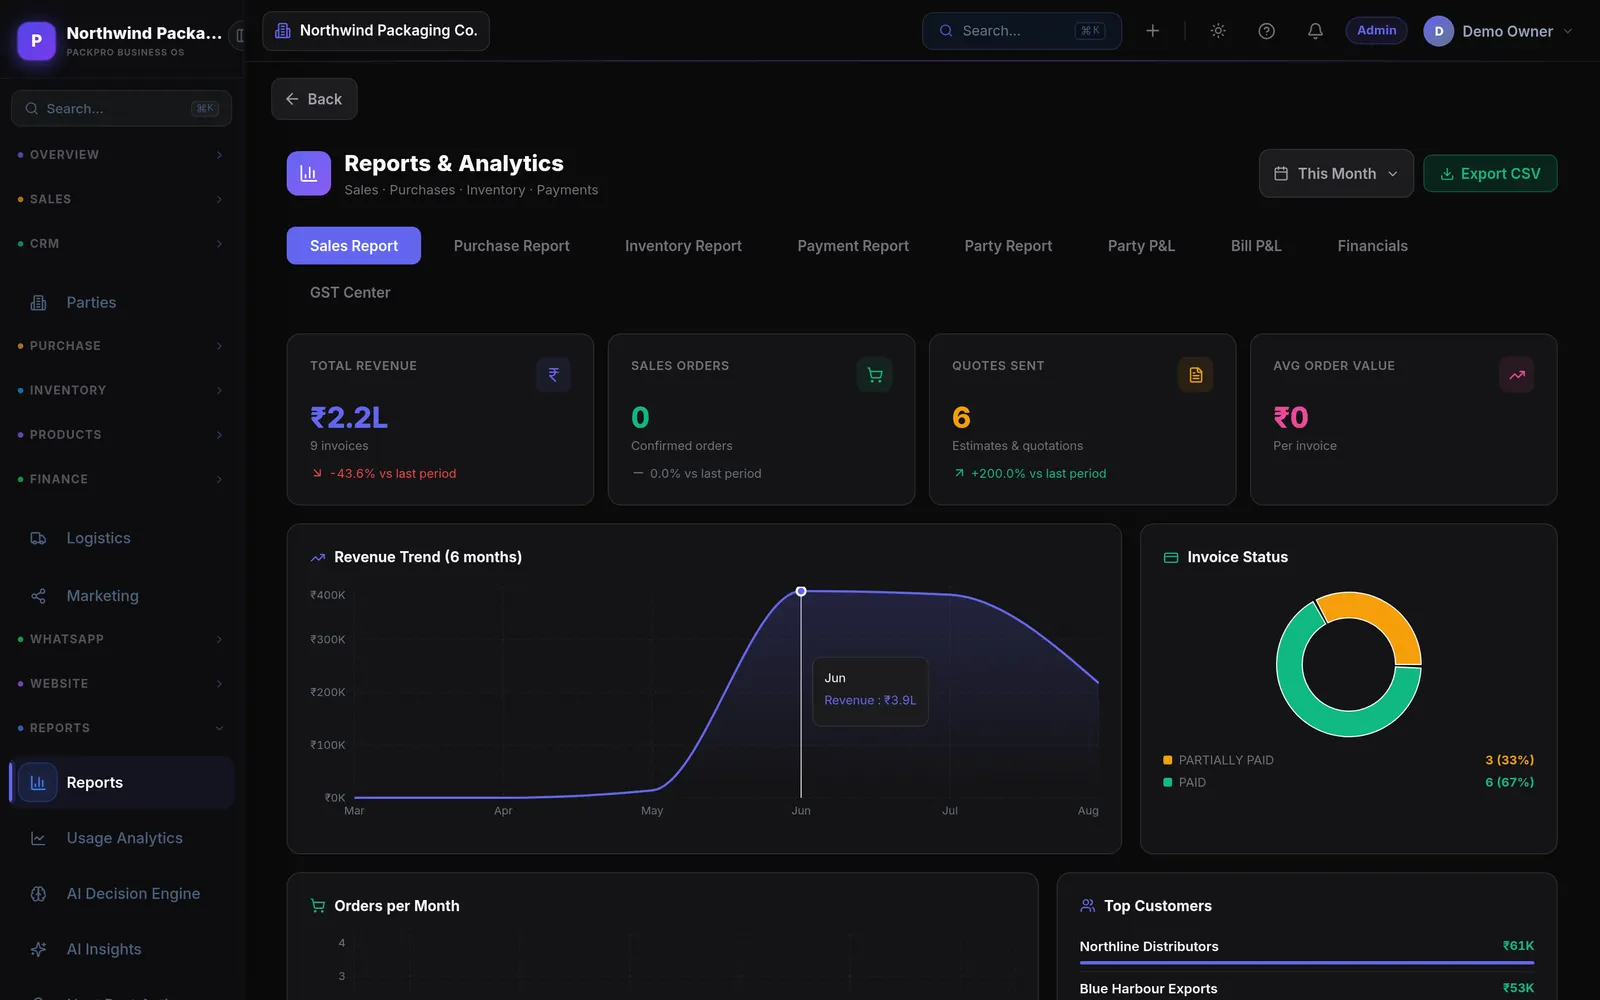Expand the CRM sidebar section
The width and height of the screenshot is (1600, 1000).
(122, 244)
